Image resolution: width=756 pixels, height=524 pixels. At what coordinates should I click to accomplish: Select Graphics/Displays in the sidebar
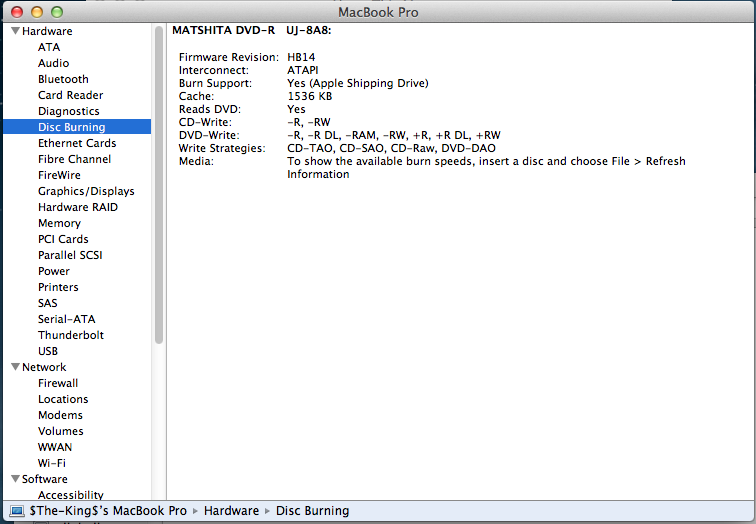pos(86,191)
